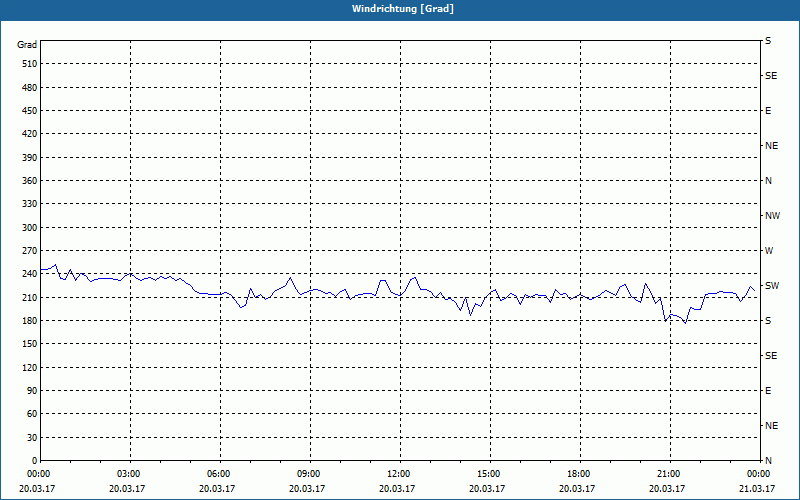Click the 30 degree axis label
Screen dimensions: 800x500
coord(32,437)
